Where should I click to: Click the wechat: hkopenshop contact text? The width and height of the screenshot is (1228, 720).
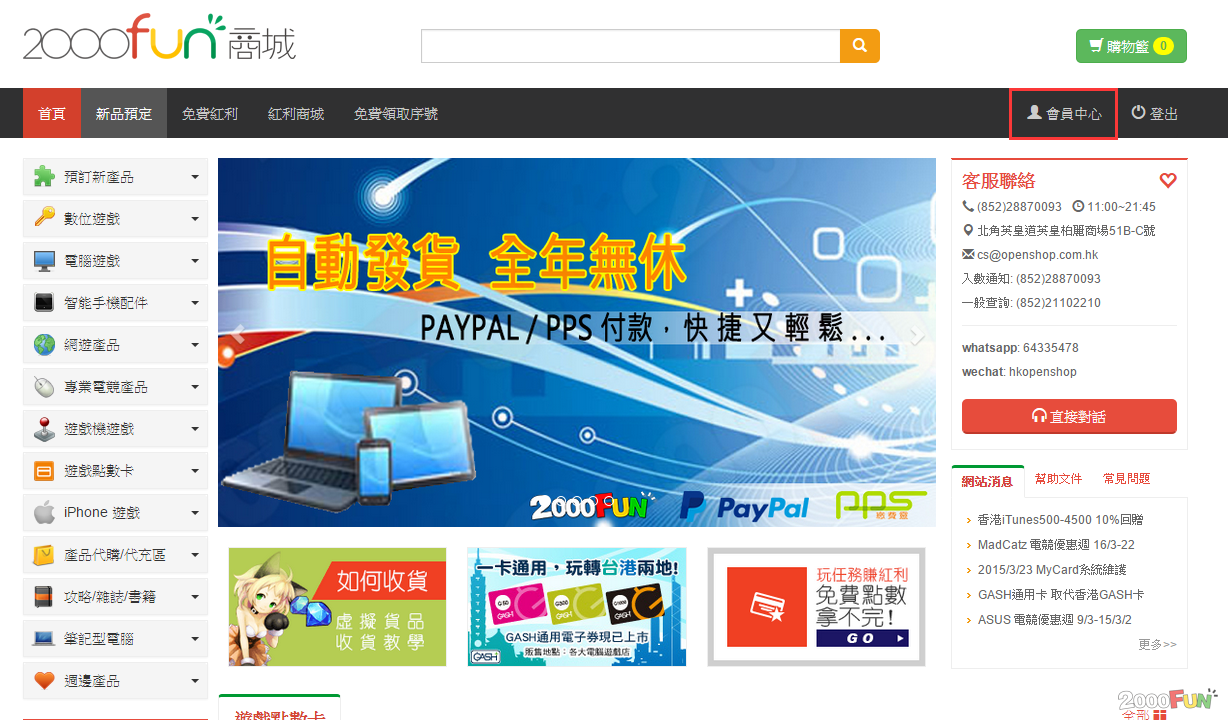[1019, 372]
